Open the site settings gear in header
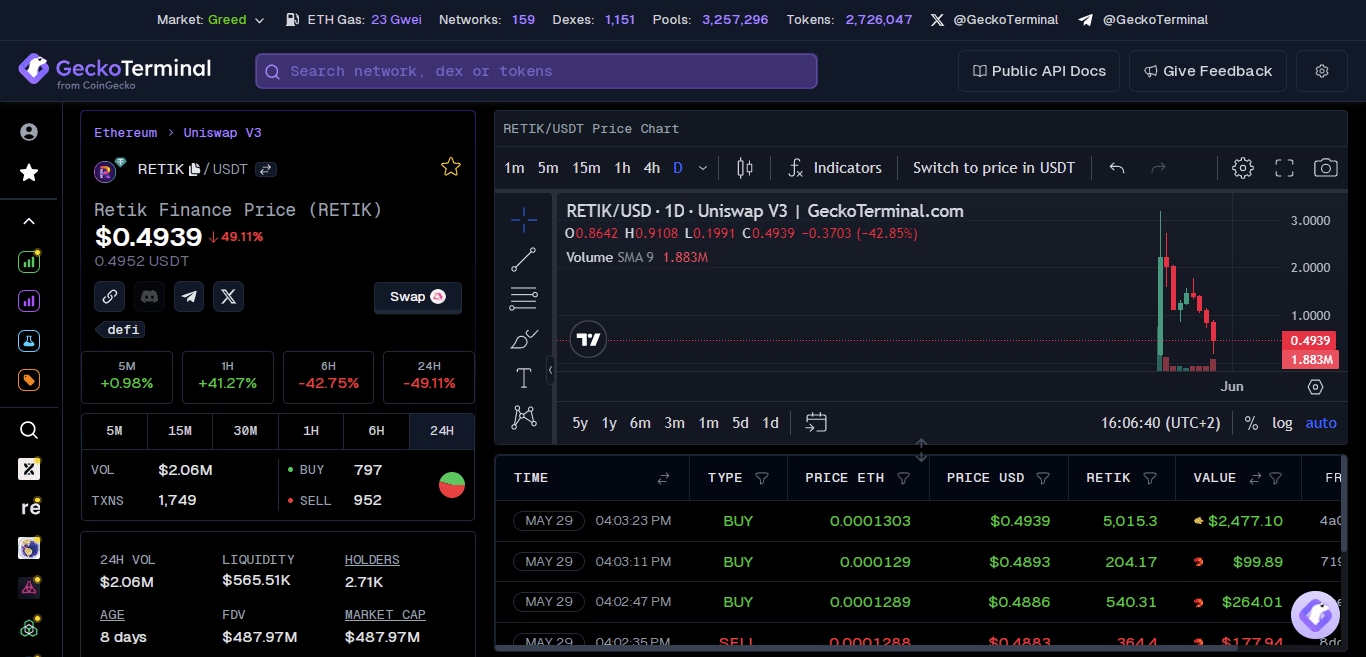Image resolution: width=1366 pixels, height=657 pixels. pos(1322,71)
